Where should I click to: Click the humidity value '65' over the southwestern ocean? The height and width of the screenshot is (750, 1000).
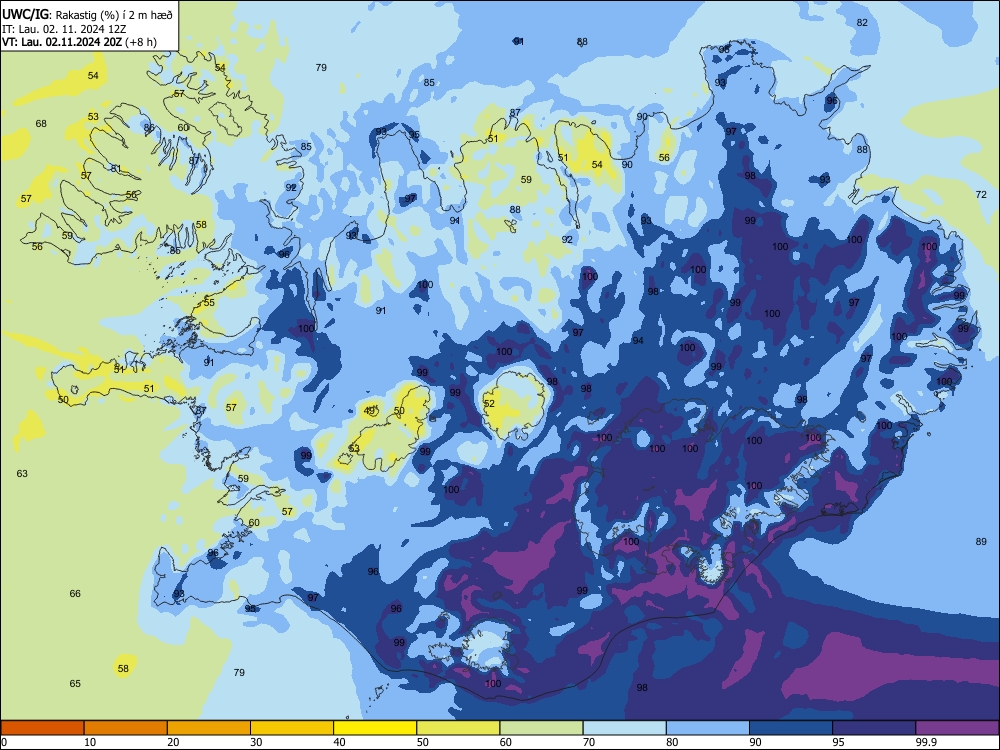pyautogui.click(x=75, y=683)
